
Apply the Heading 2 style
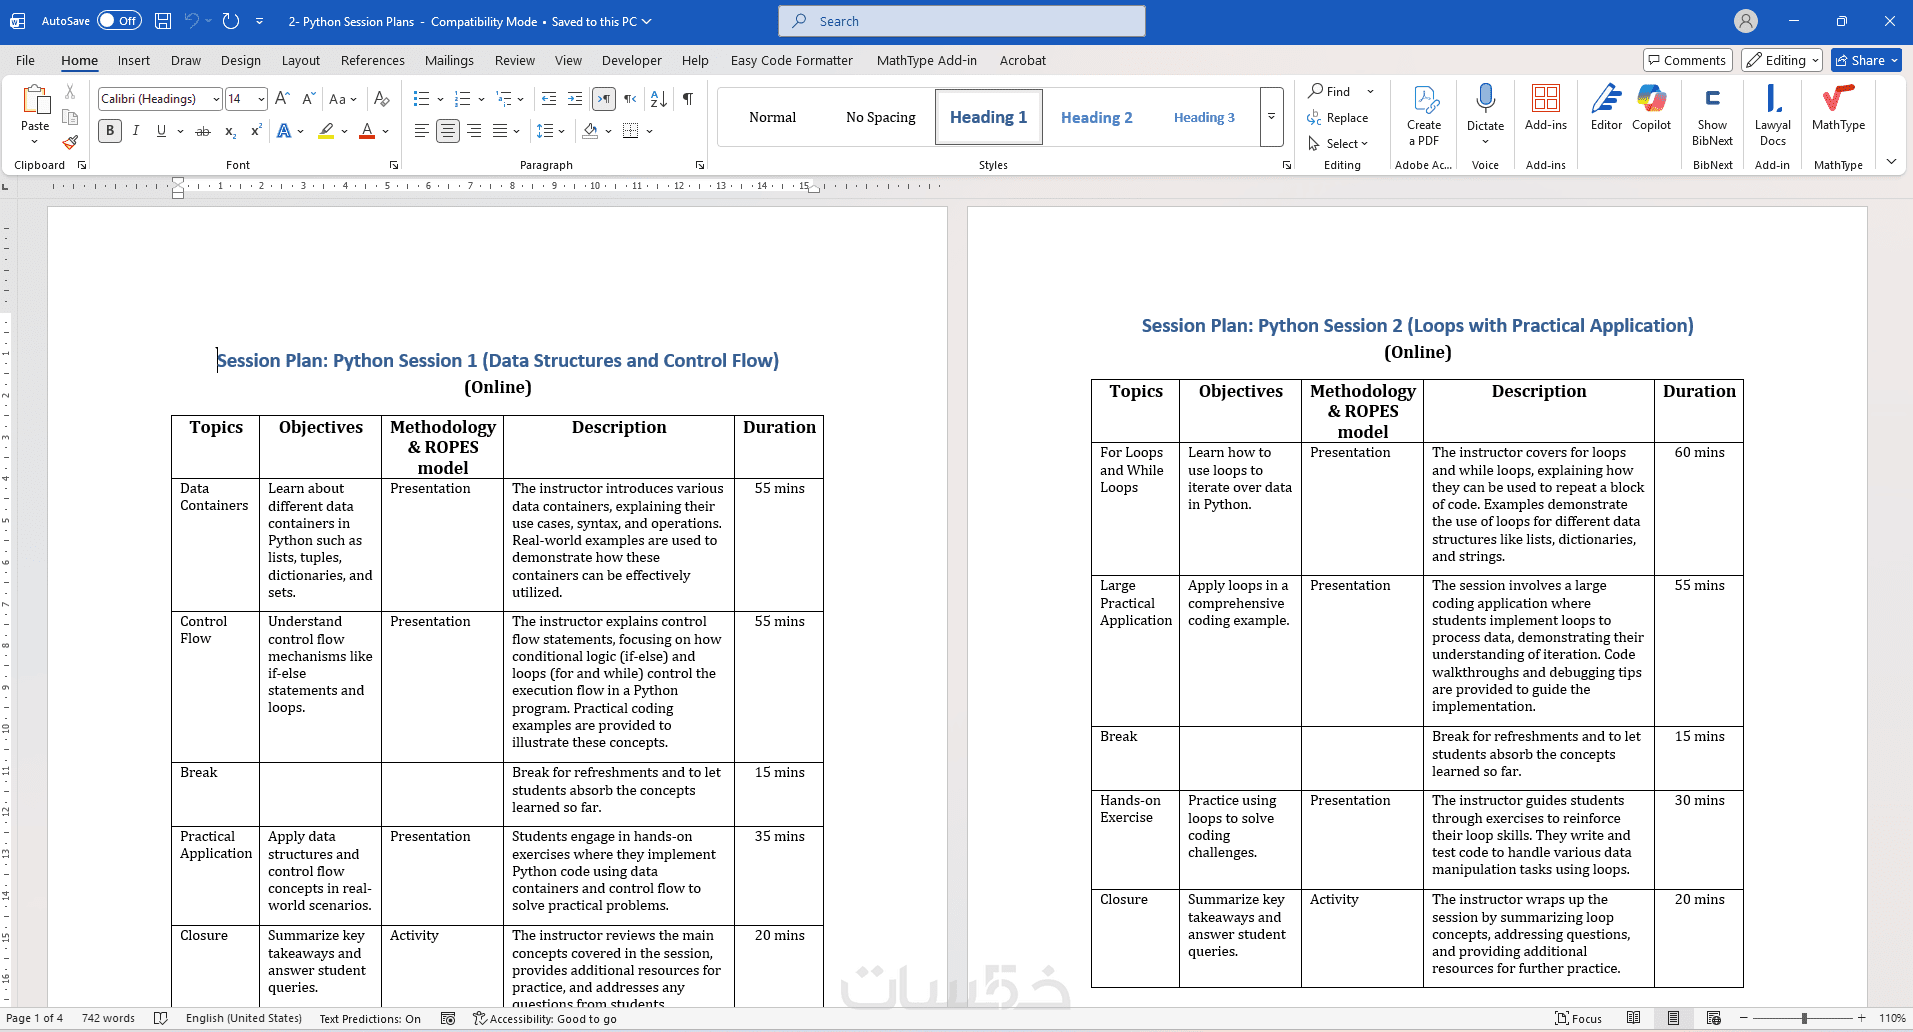pyautogui.click(x=1097, y=117)
